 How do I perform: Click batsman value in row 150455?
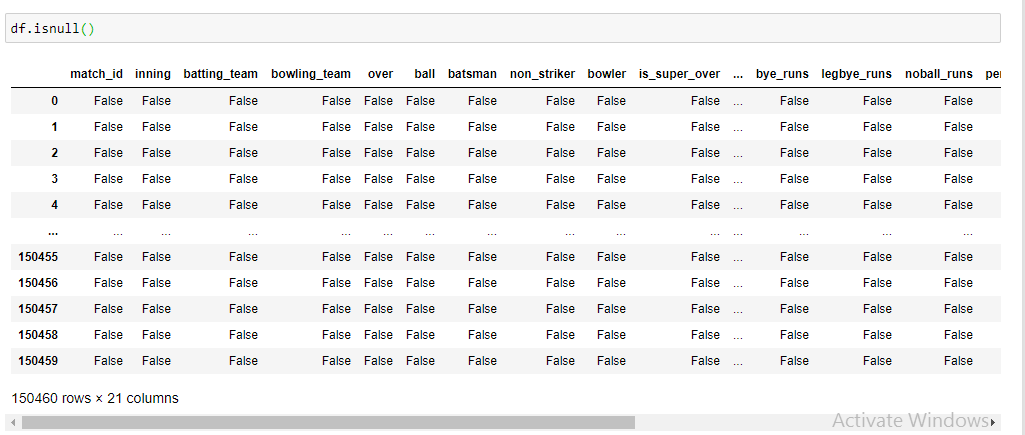coord(482,256)
